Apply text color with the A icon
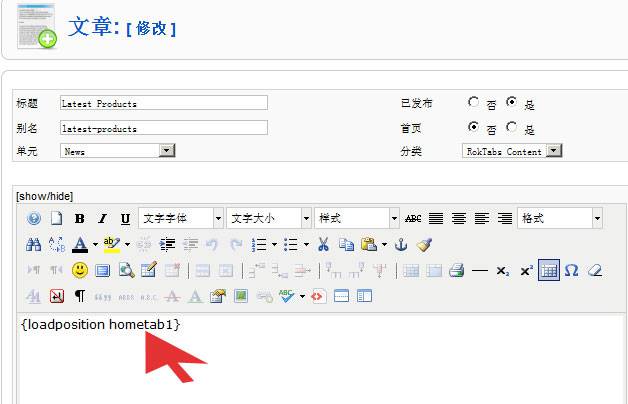The width and height of the screenshot is (628, 404). coord(80,244)
